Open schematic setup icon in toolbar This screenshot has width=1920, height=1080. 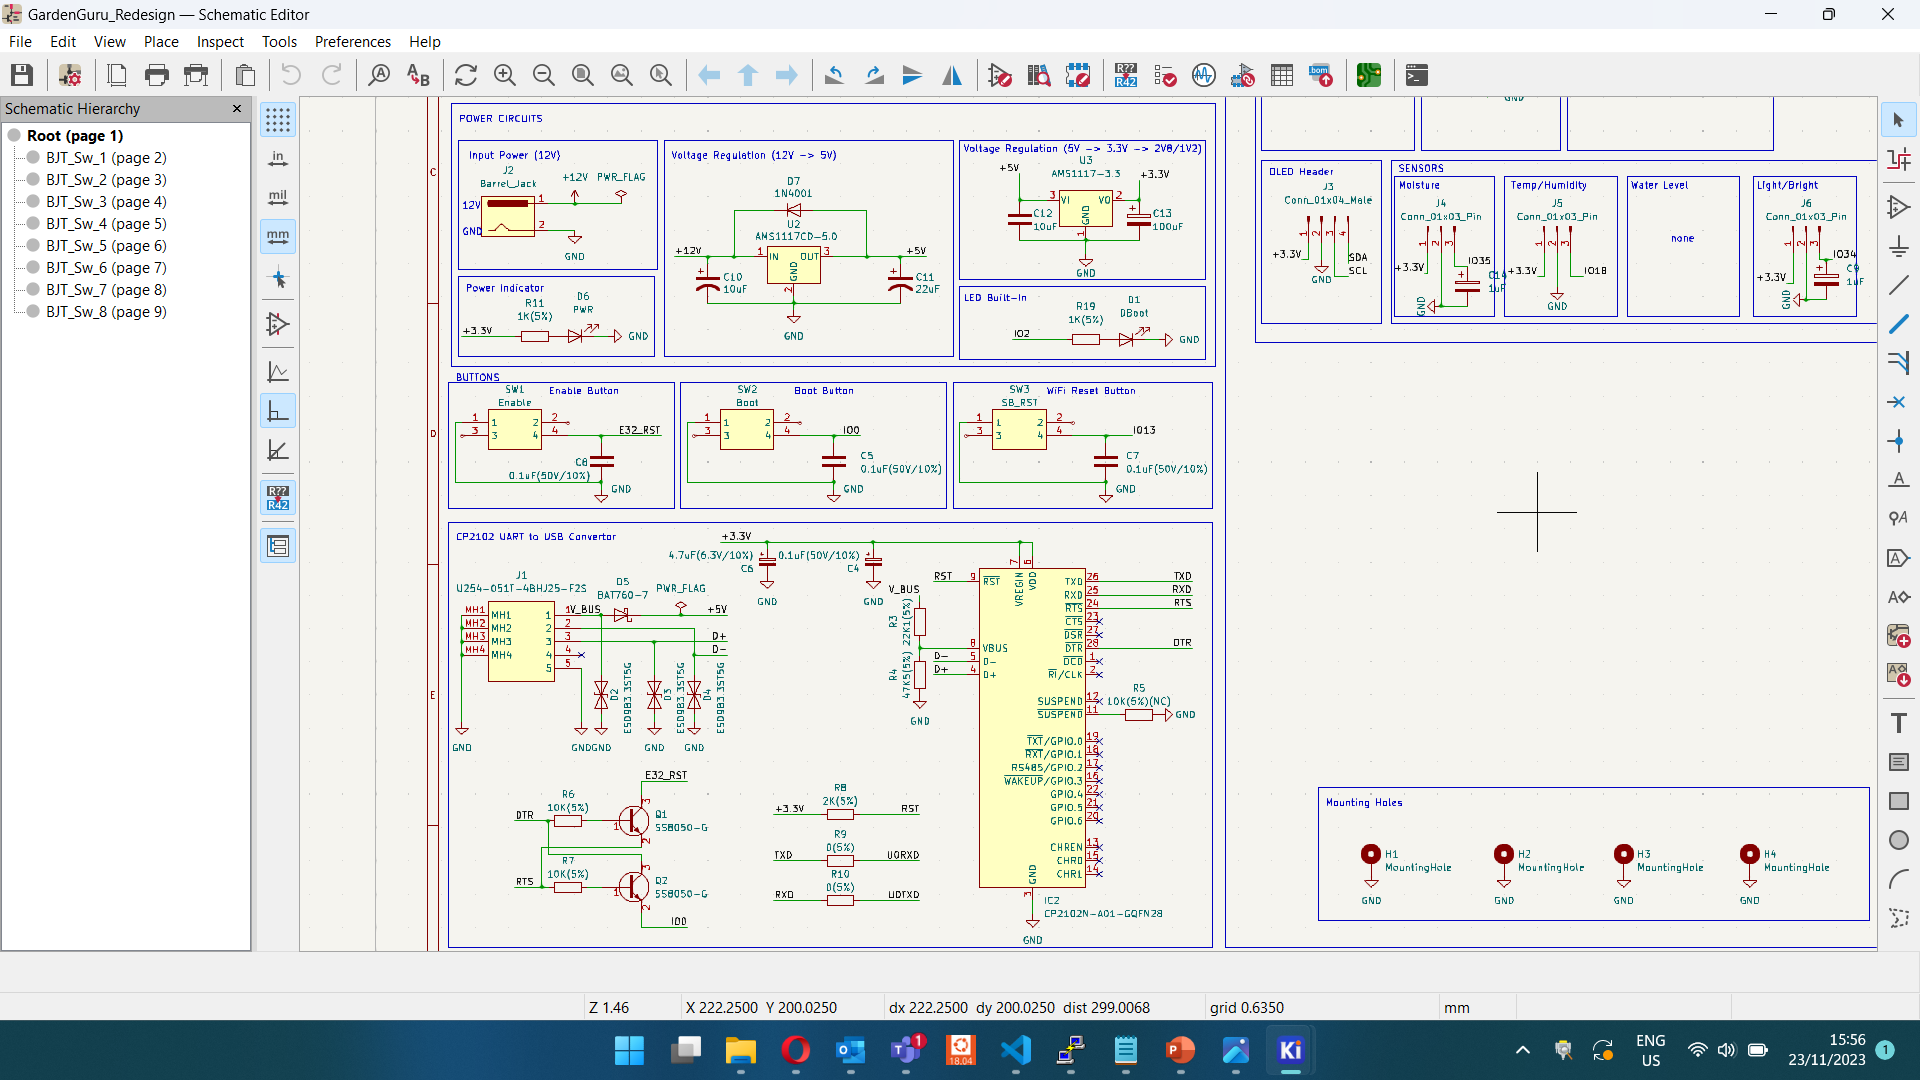[x=70, y=75]
